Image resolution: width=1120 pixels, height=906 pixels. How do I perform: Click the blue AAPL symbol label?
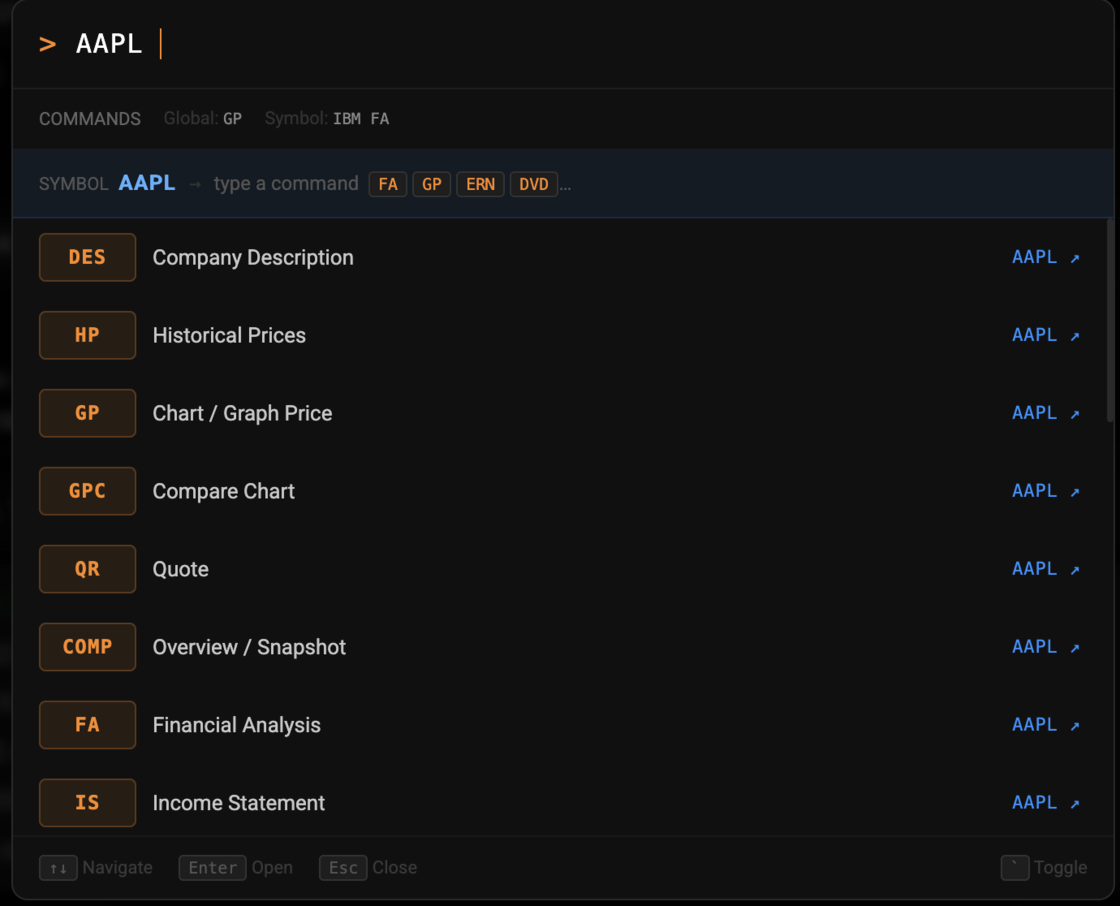tap(147, 183)
